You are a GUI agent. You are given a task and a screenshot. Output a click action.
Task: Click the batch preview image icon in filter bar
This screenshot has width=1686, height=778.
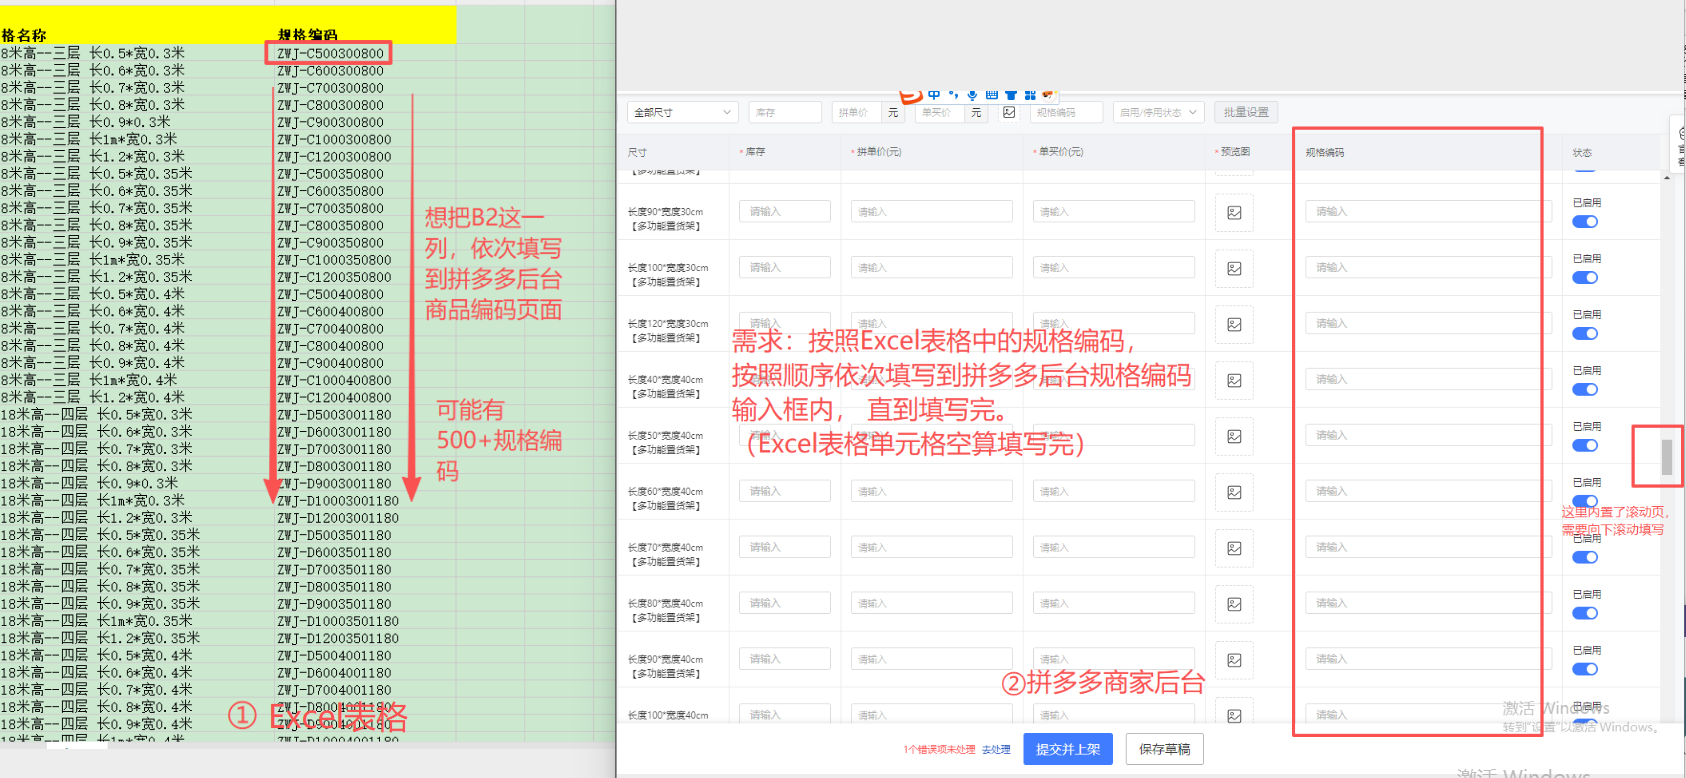(x=1009, y=112)
